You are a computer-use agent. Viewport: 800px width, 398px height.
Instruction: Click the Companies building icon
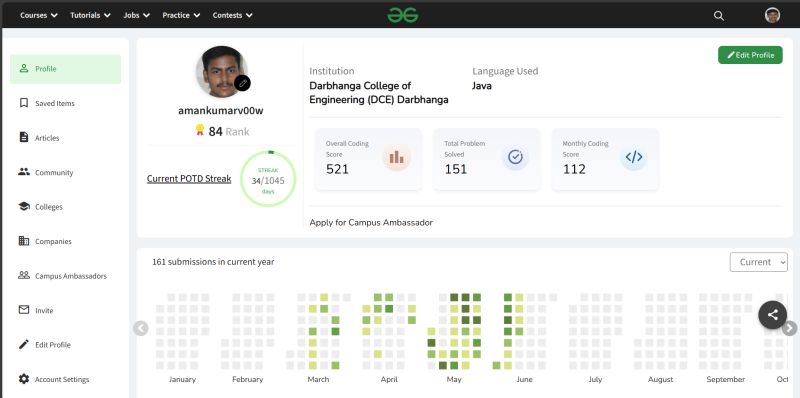click(x=23, y=241)
